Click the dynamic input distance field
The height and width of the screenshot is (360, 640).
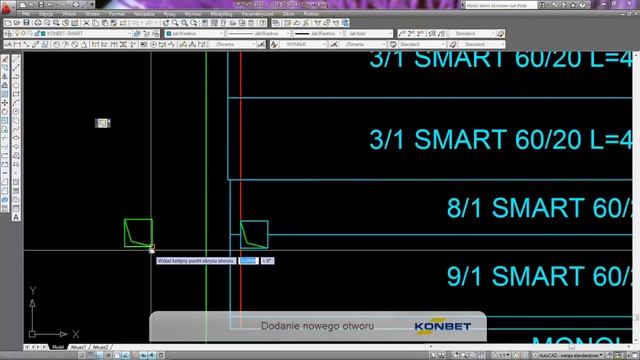[x=248, y=260]
